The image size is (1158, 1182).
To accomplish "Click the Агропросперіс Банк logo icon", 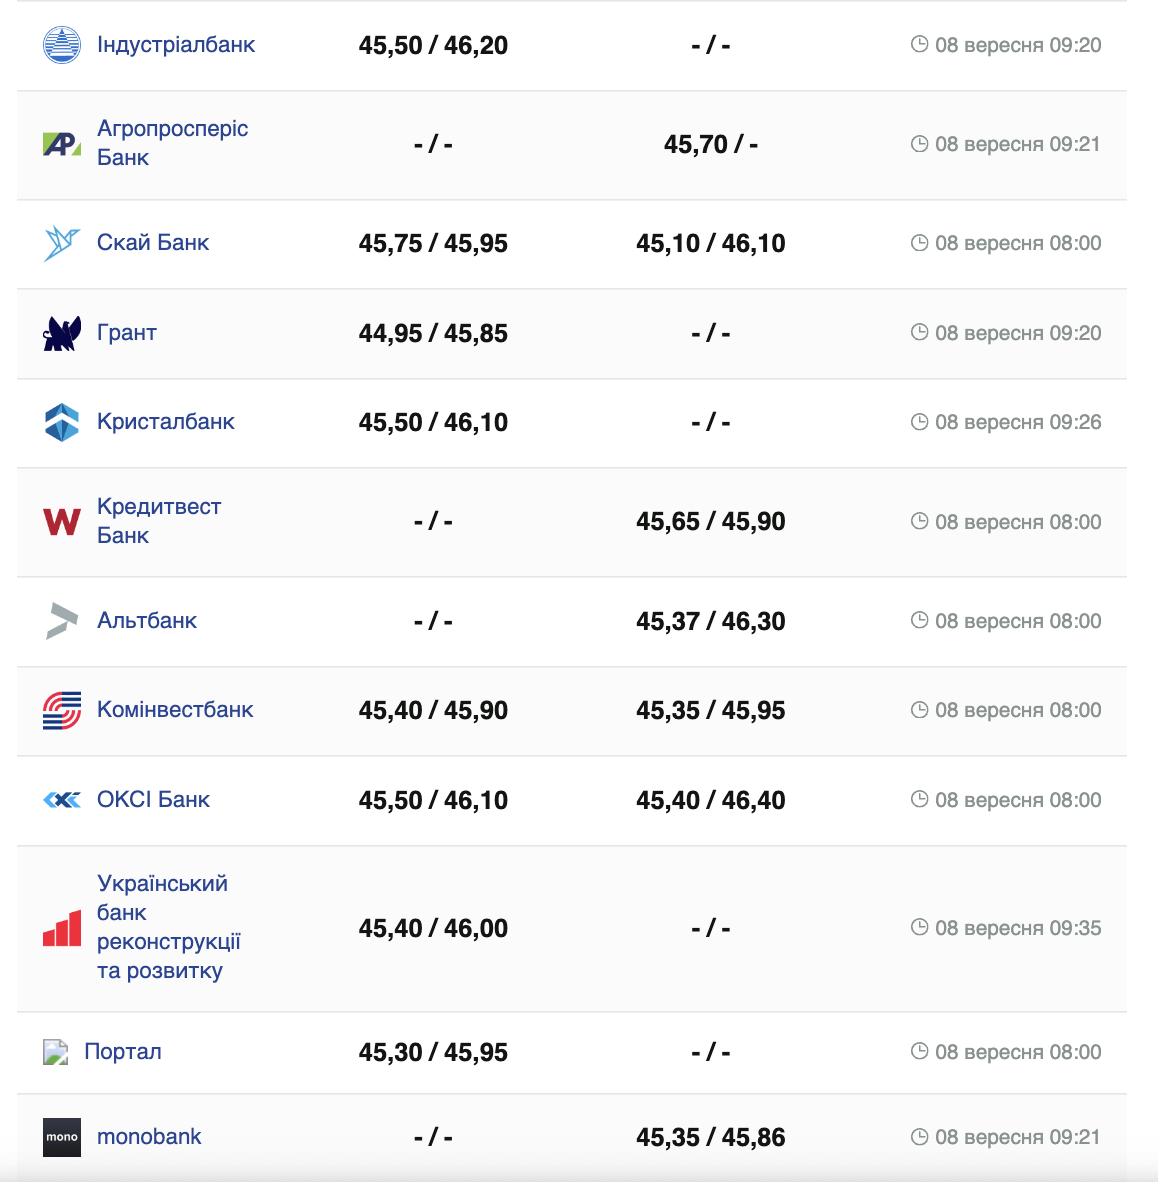I will [x=62, y=144].
